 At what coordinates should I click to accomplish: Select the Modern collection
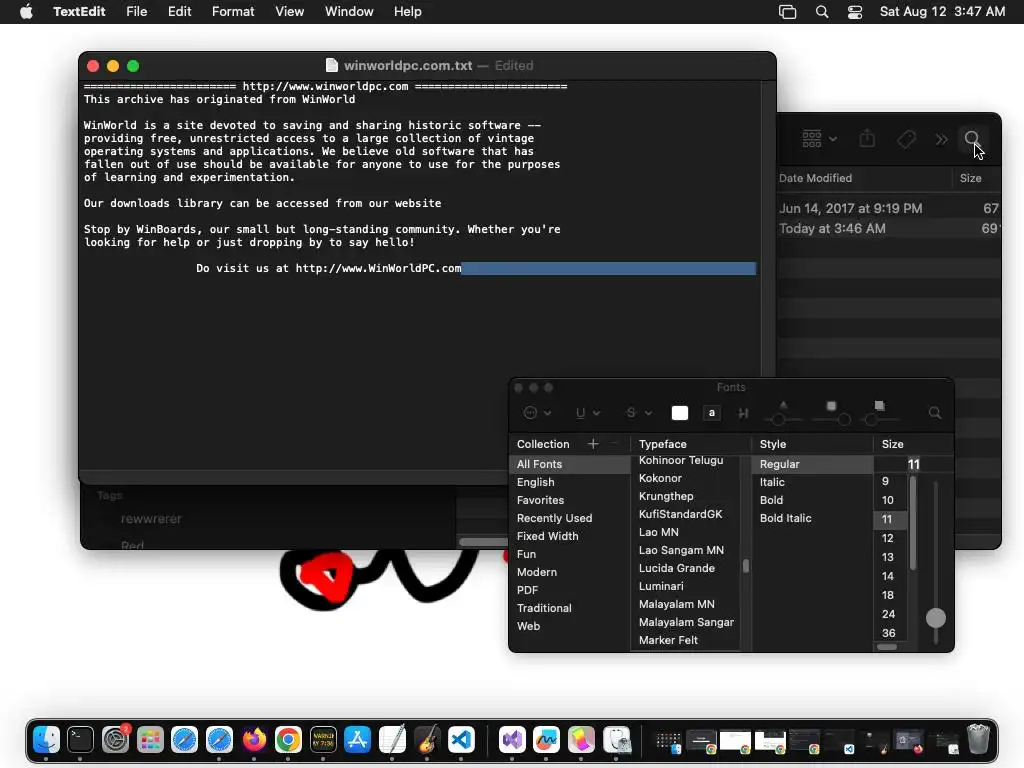click(569, 572)
